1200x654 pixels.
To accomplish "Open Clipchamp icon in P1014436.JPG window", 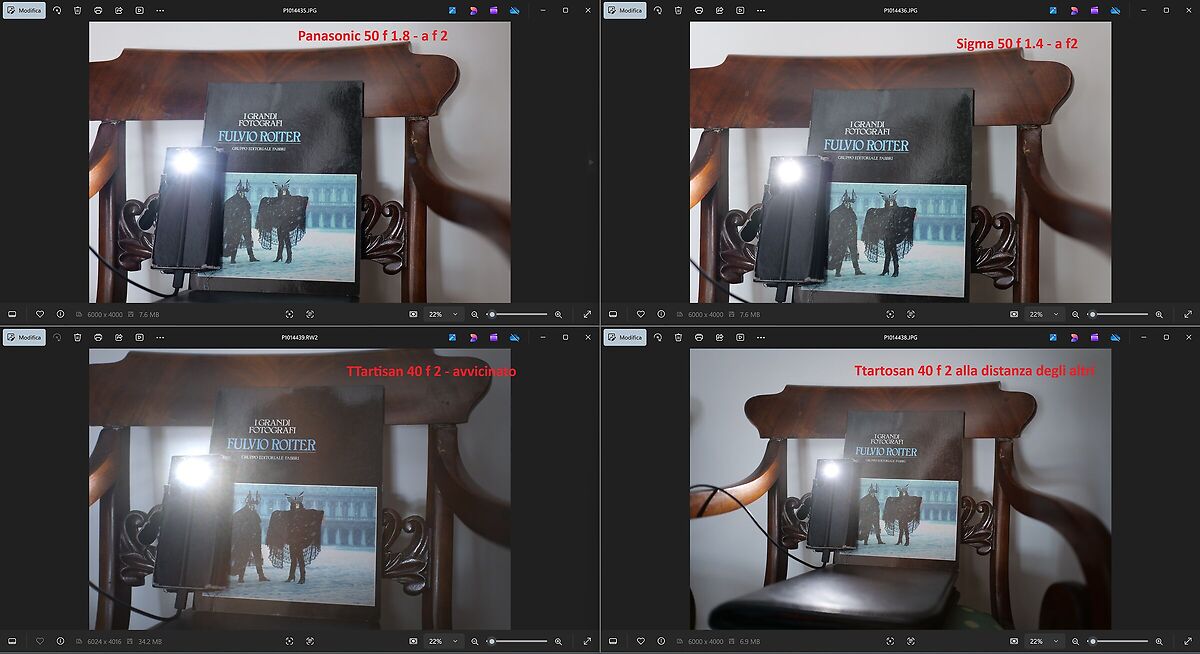I will pos(1093,10).
